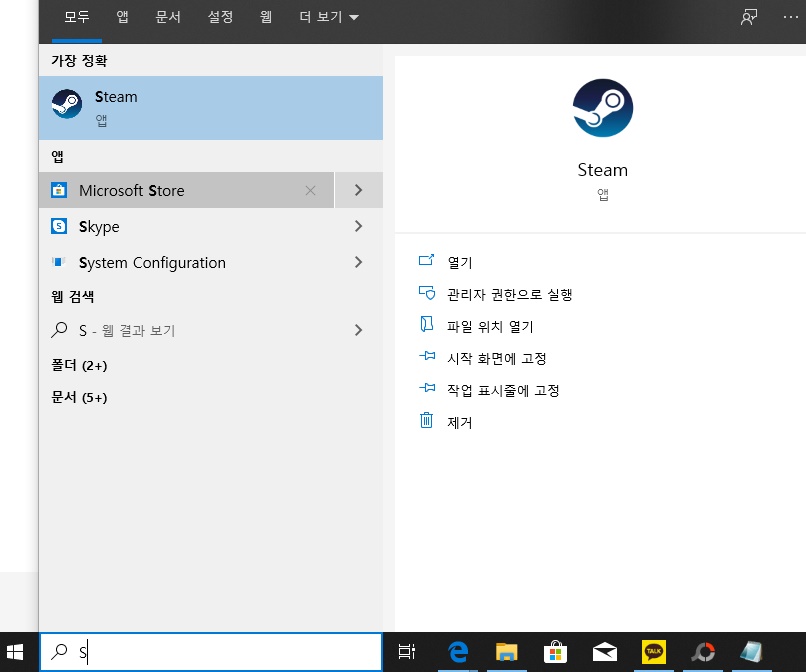Viewport: 806px width, 672px height.
Task: Open the 더 보기 dropdown filter
Action: click(x=329, y=17)
